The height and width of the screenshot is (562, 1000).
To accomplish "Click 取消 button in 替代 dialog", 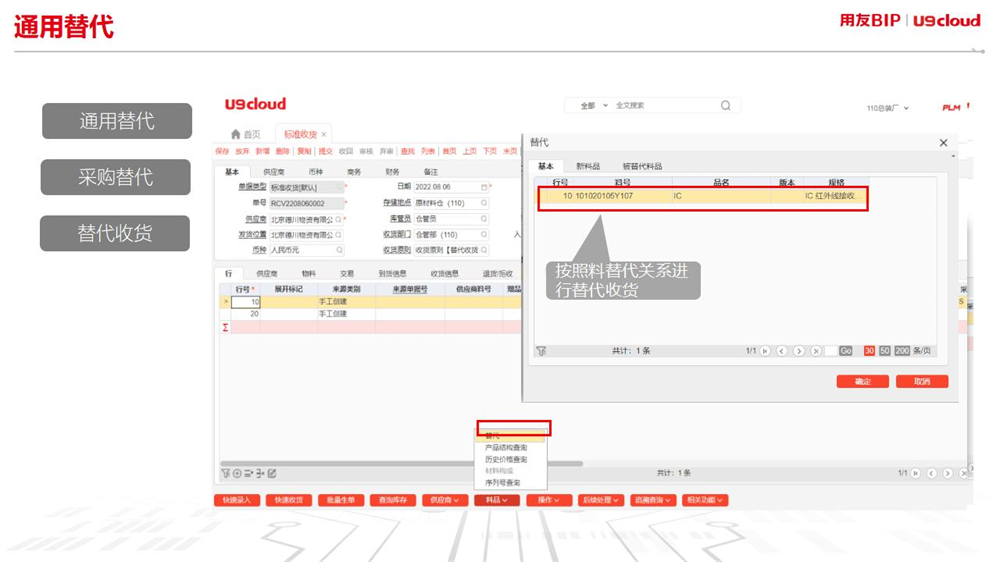I will [922, 381].
